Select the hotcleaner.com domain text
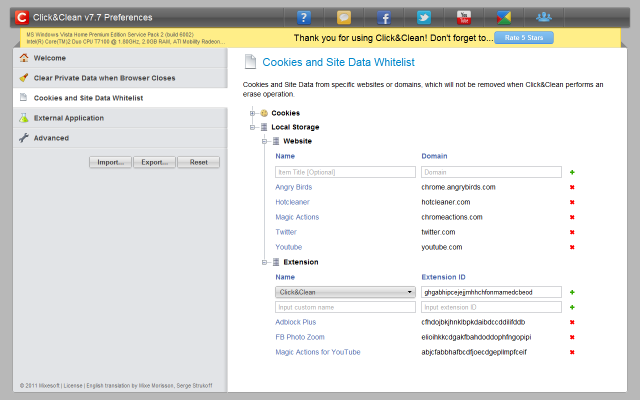 [x=446, y=202]
